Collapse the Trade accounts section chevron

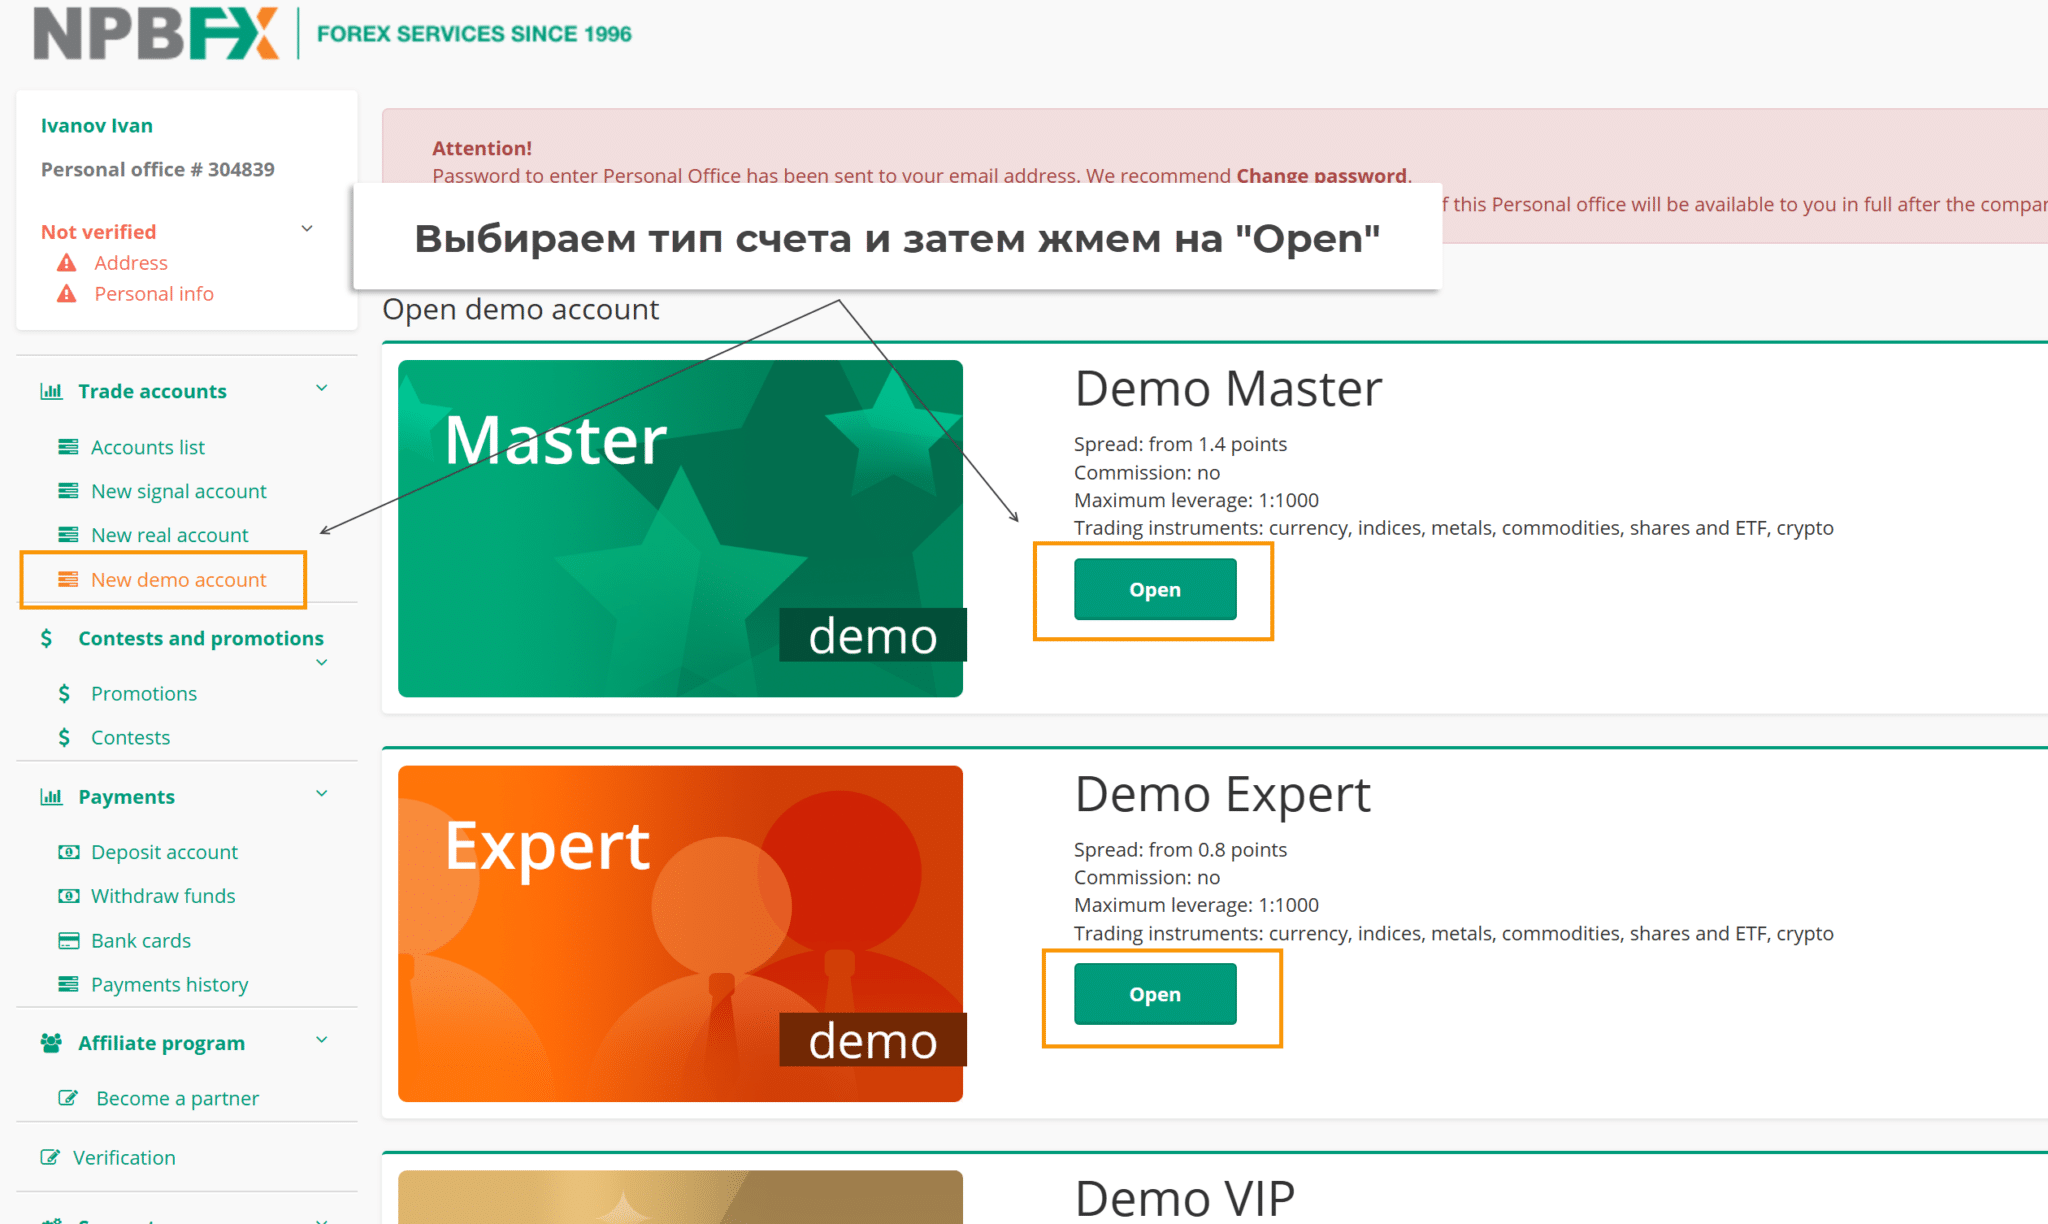(322, 389)
